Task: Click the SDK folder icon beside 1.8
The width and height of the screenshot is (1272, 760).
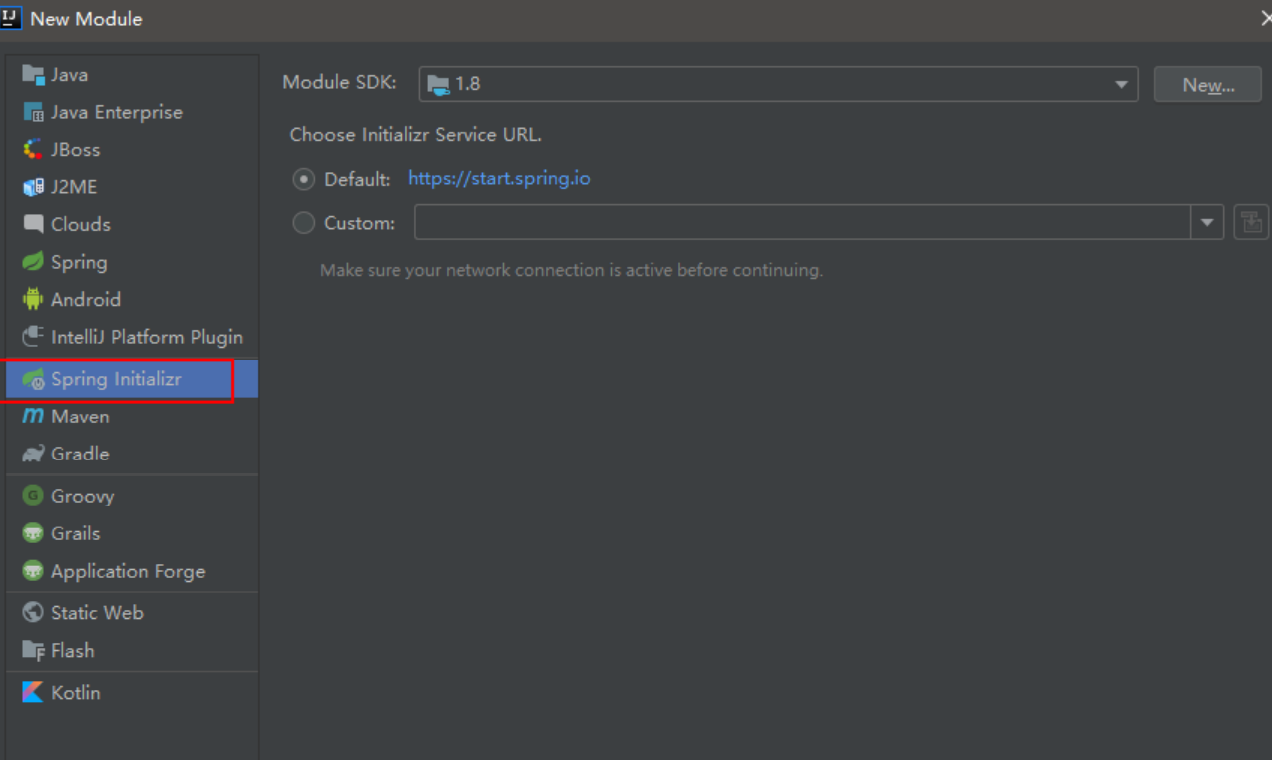Action: [438, 84]
